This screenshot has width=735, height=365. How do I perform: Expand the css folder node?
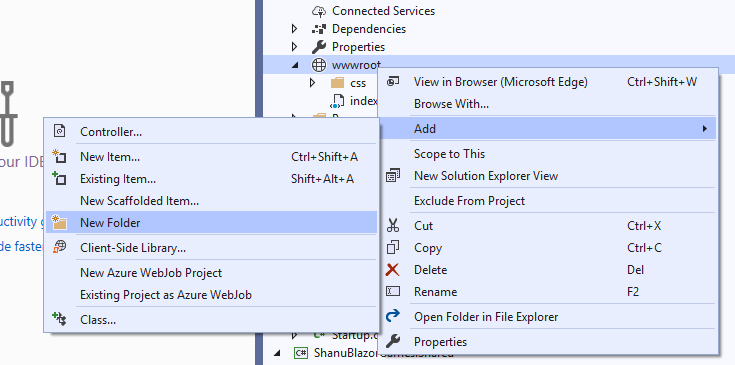click(x=313, y=83)
